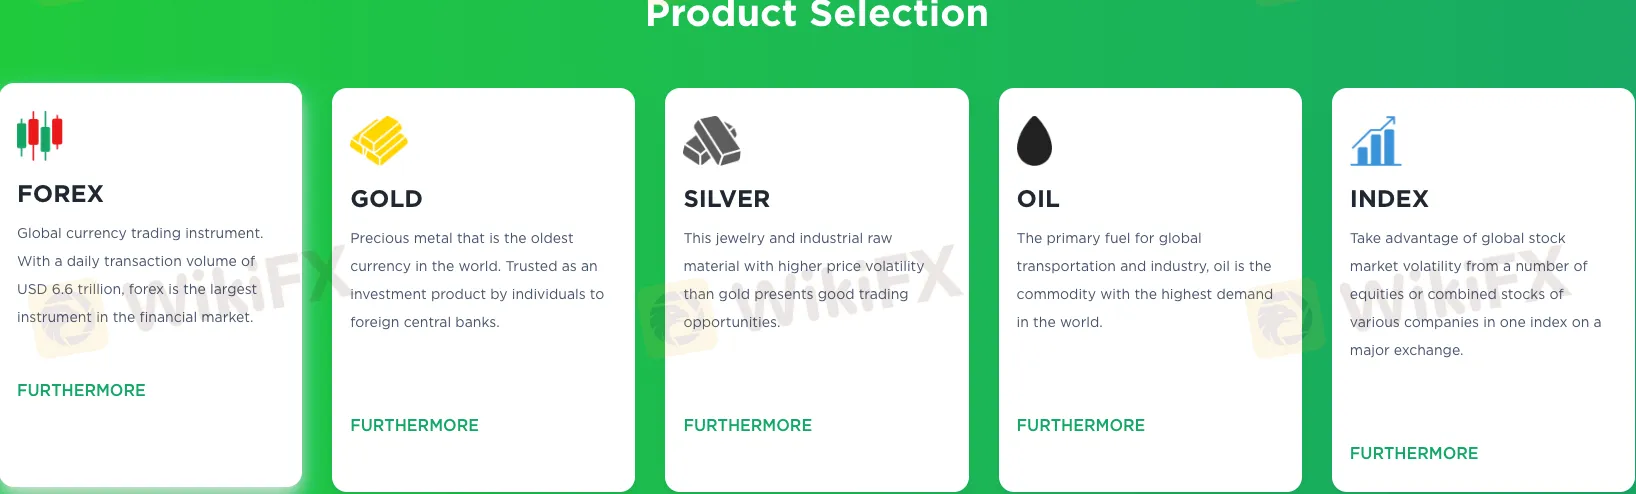Viewport: 1636px width, 494px height.
Task: Select the FOREX card heading
Action: (x=60, y=194)
